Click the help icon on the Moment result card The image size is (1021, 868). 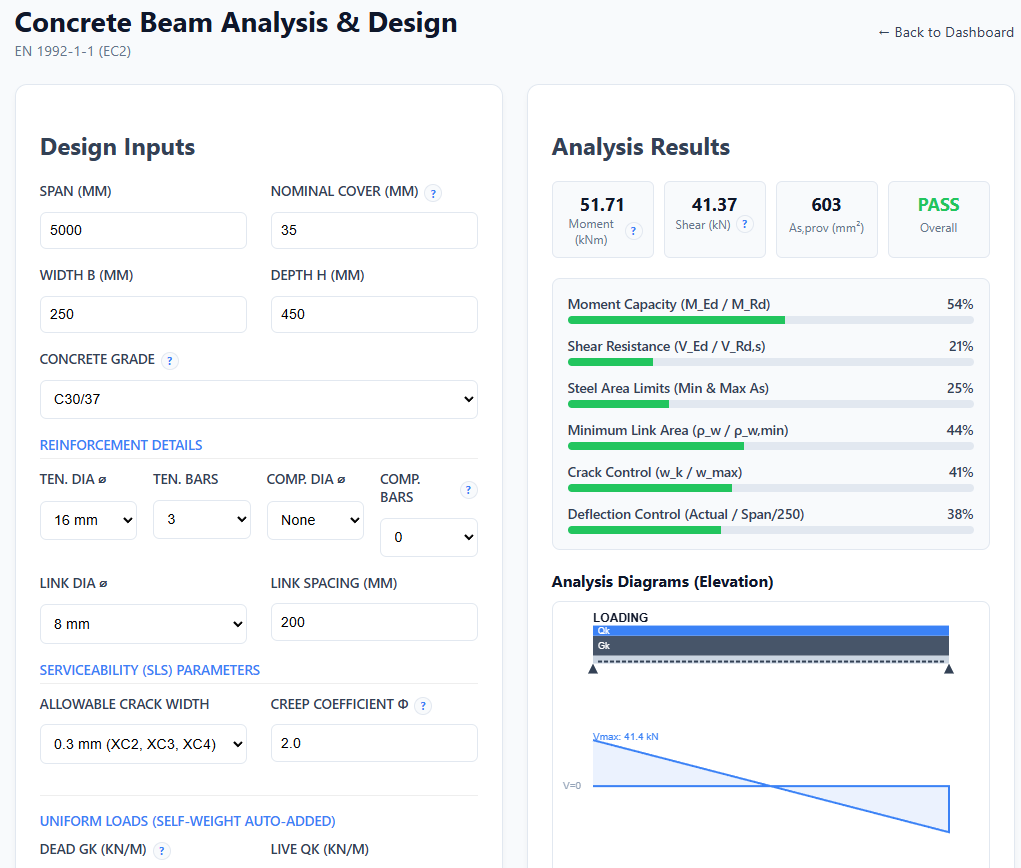[633, 231]
